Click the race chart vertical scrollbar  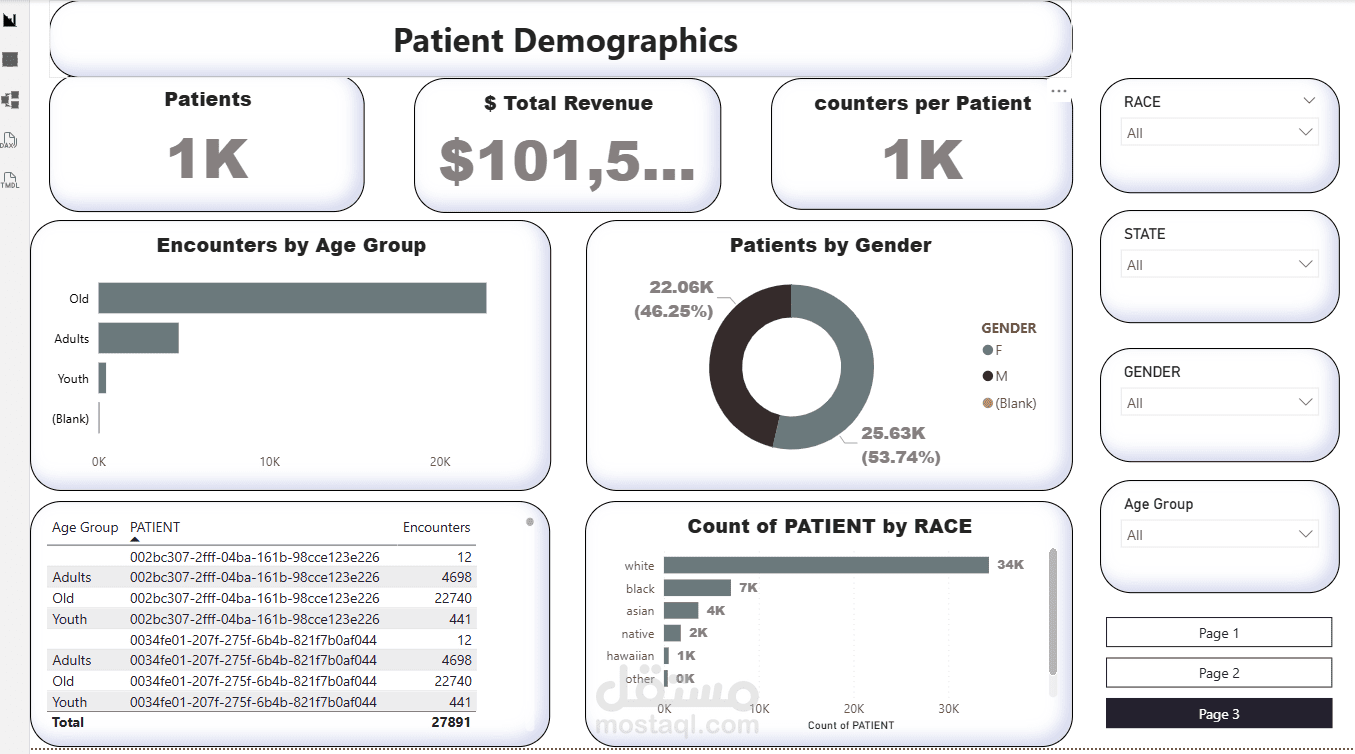pyautogui.click(x=1051, y=610)
